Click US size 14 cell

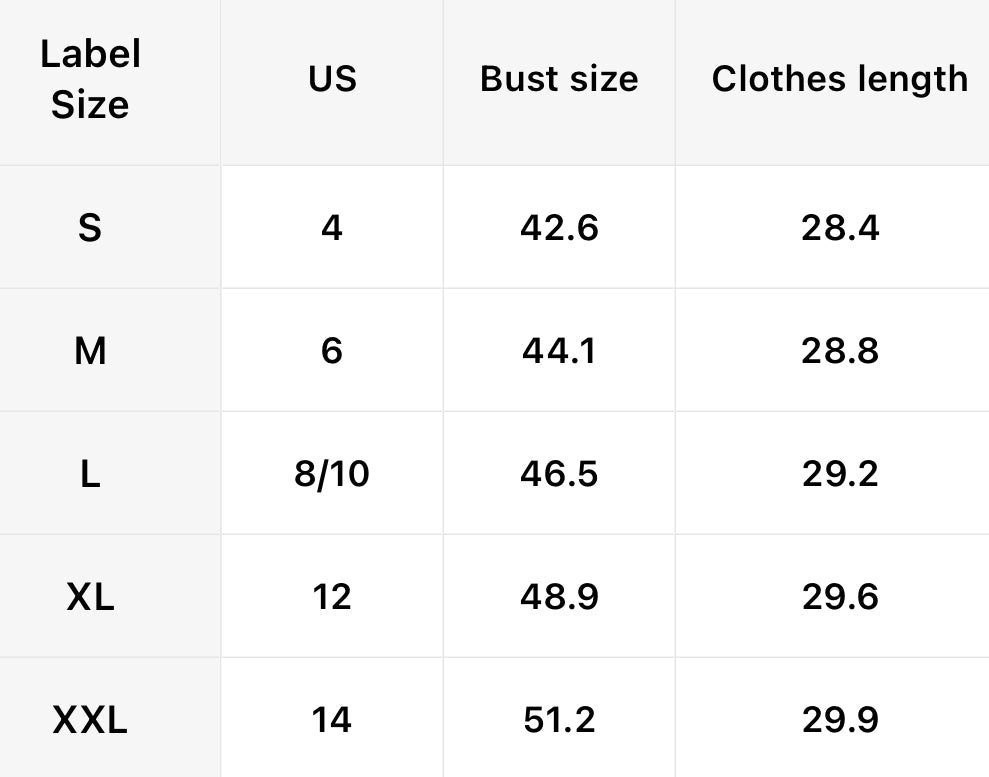tap(332, 720)
